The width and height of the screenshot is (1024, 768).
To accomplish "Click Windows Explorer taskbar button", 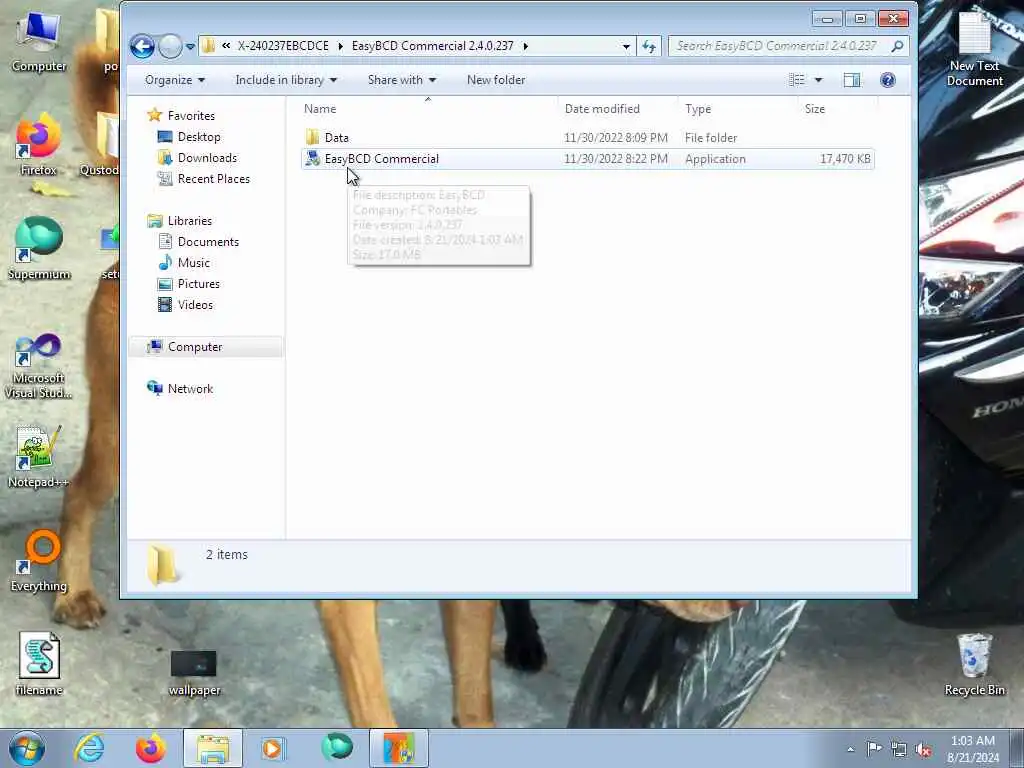I will tap(213, 748).
